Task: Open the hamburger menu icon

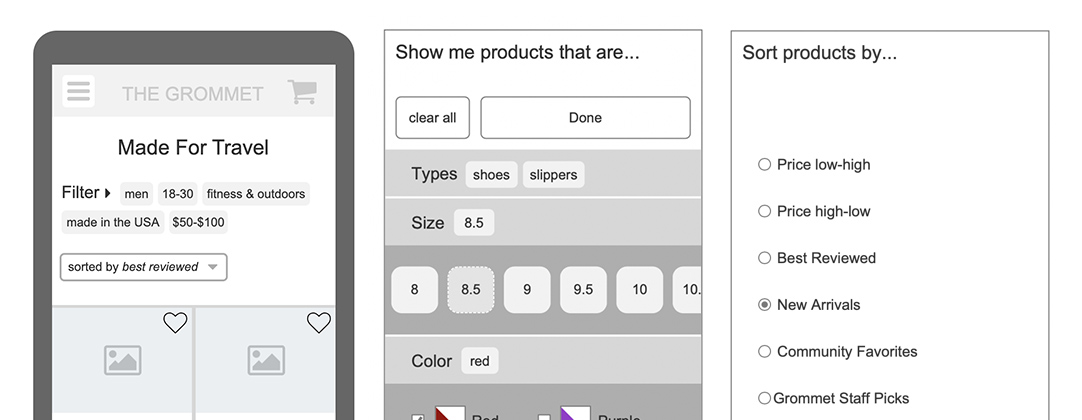Action: pyautogui.click(x=78, y=91)
